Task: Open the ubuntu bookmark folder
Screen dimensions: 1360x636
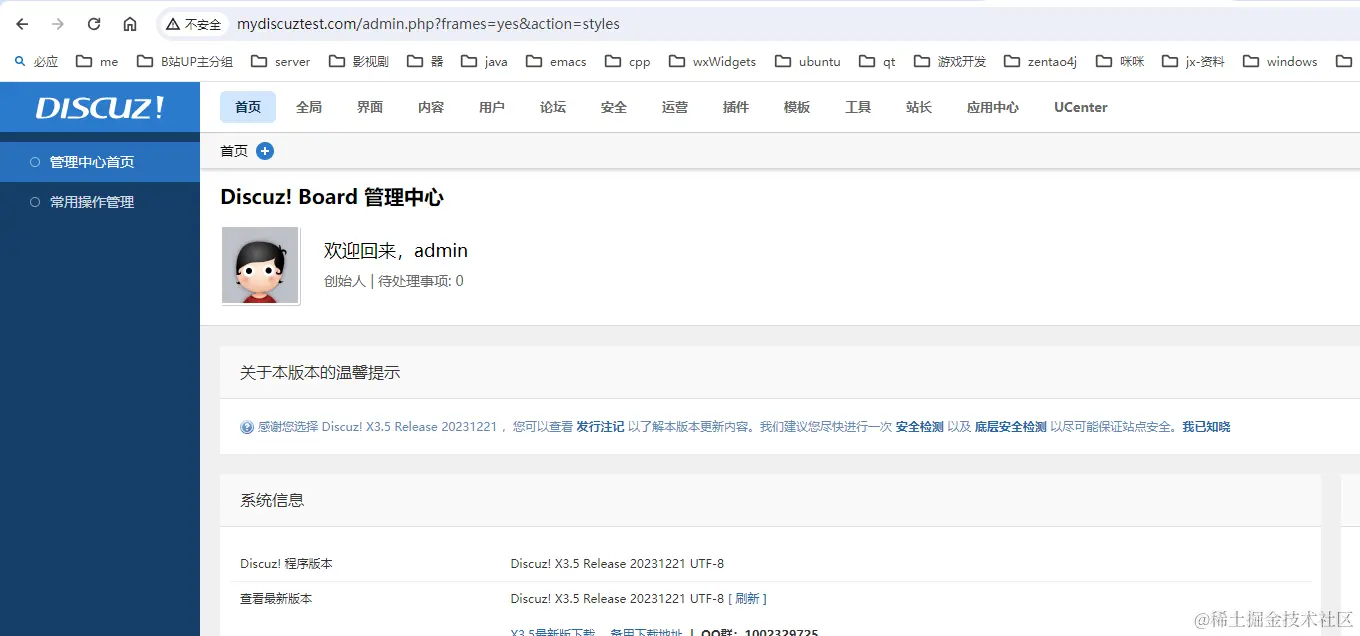Action: tap(808, 61)
